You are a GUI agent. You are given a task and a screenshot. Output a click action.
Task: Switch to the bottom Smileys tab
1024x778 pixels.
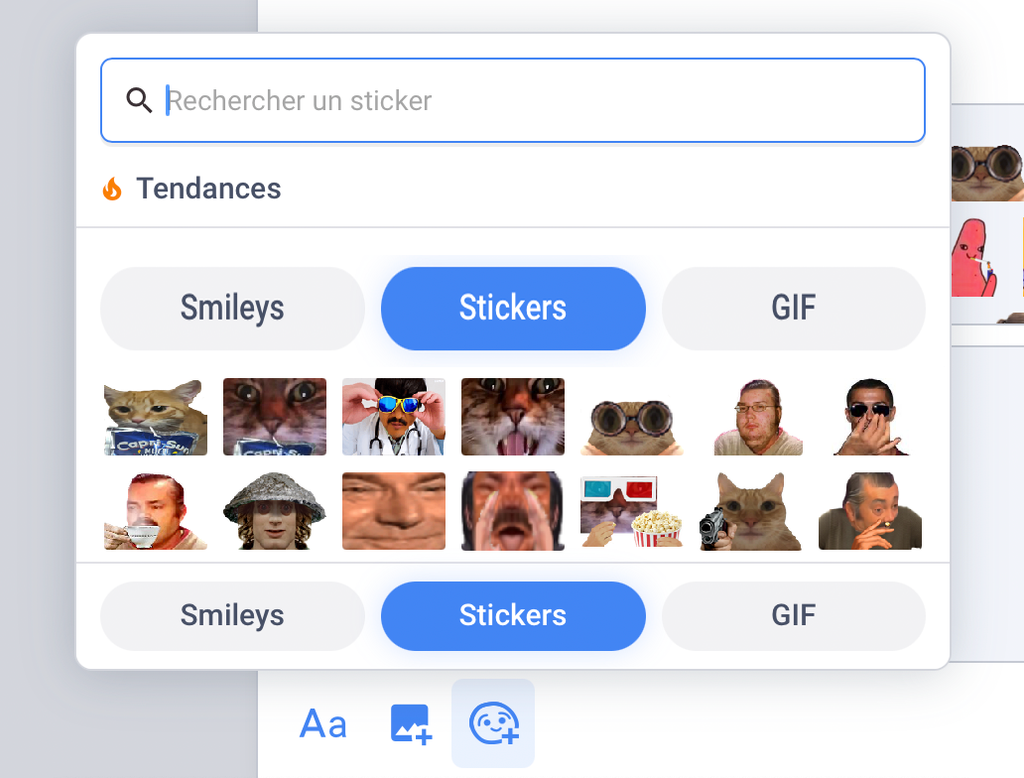tap(232, 615)
